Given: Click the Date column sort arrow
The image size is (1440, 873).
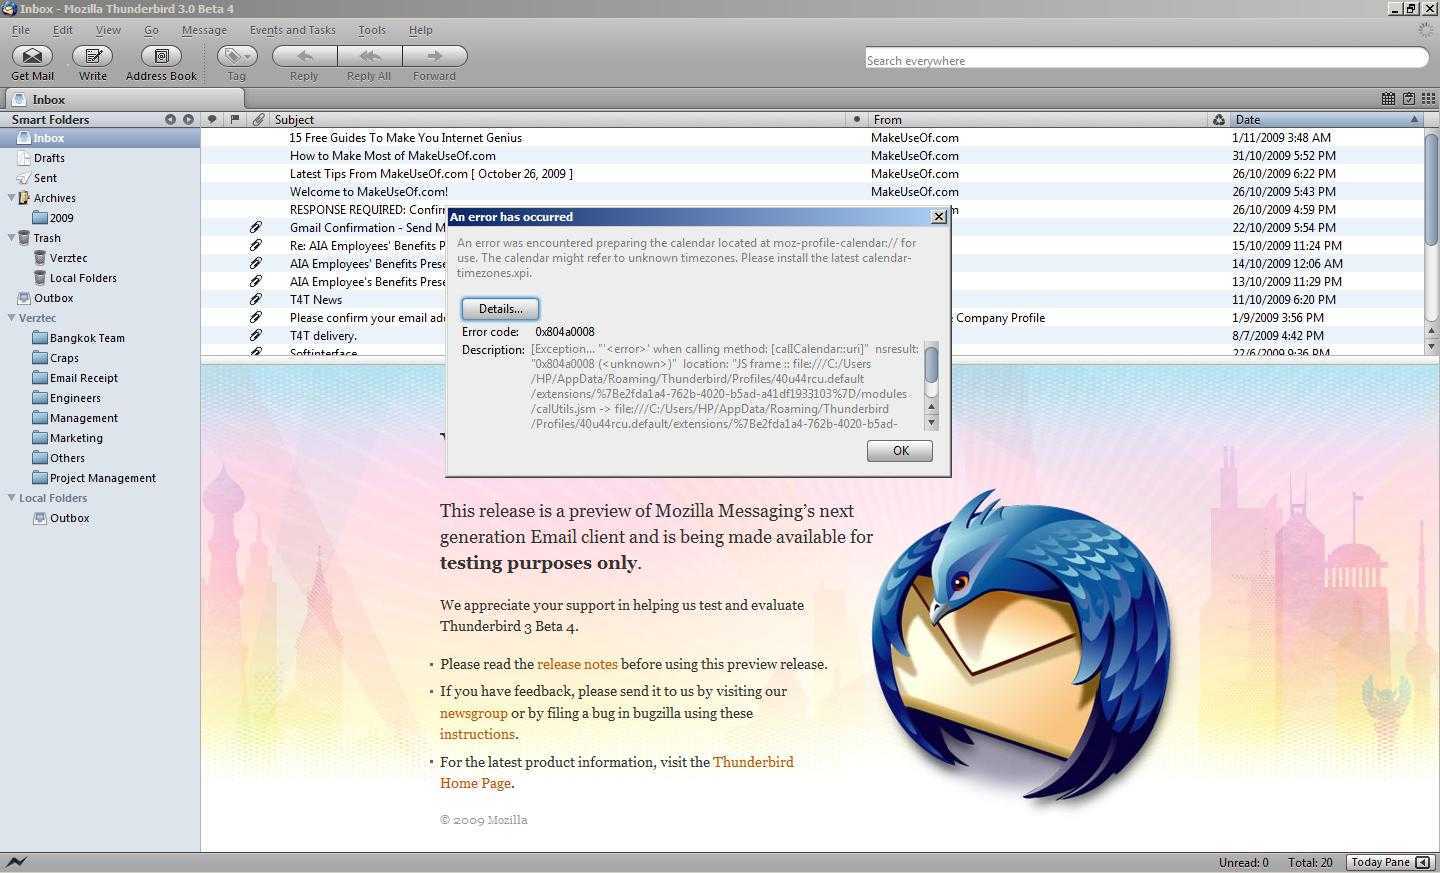Looking at the screenshot, I should click(x=1414, y=119).
